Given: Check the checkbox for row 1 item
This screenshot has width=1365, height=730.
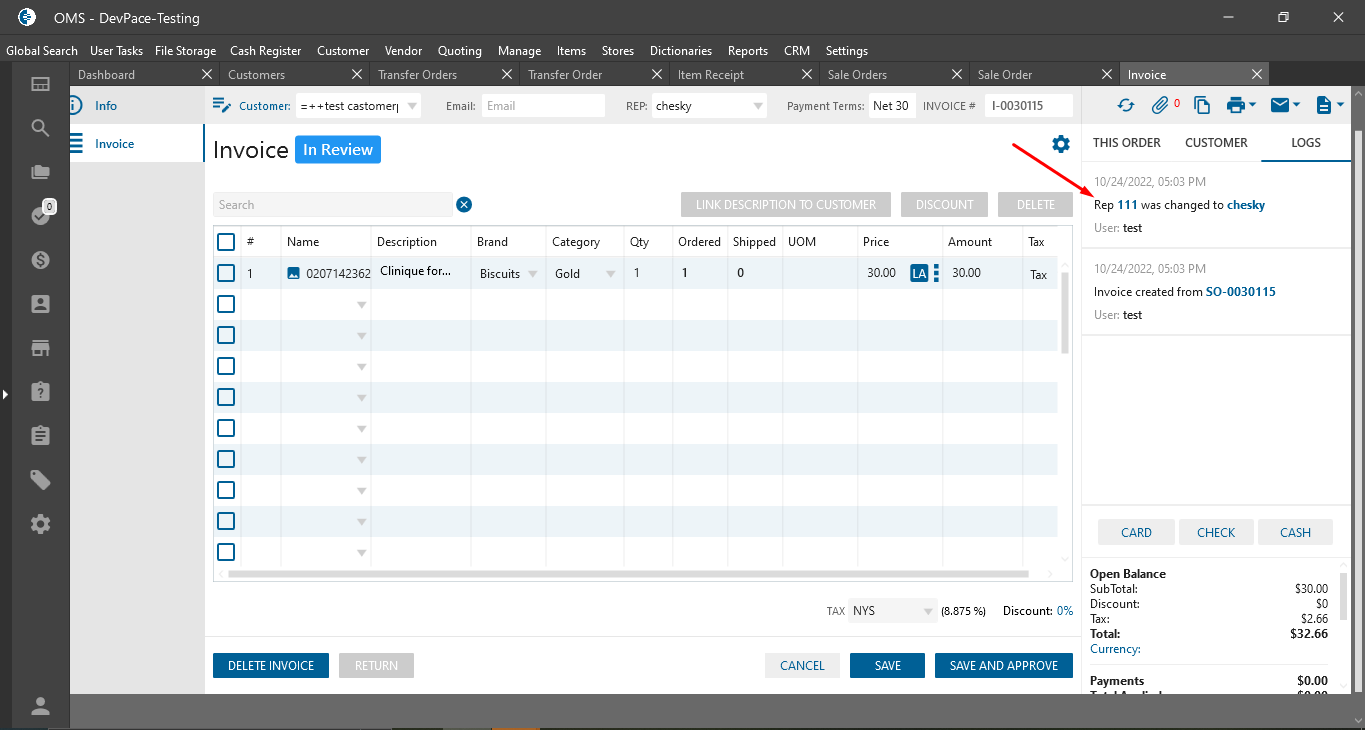Looking at the screenshot, I should [x=226, y=273].
